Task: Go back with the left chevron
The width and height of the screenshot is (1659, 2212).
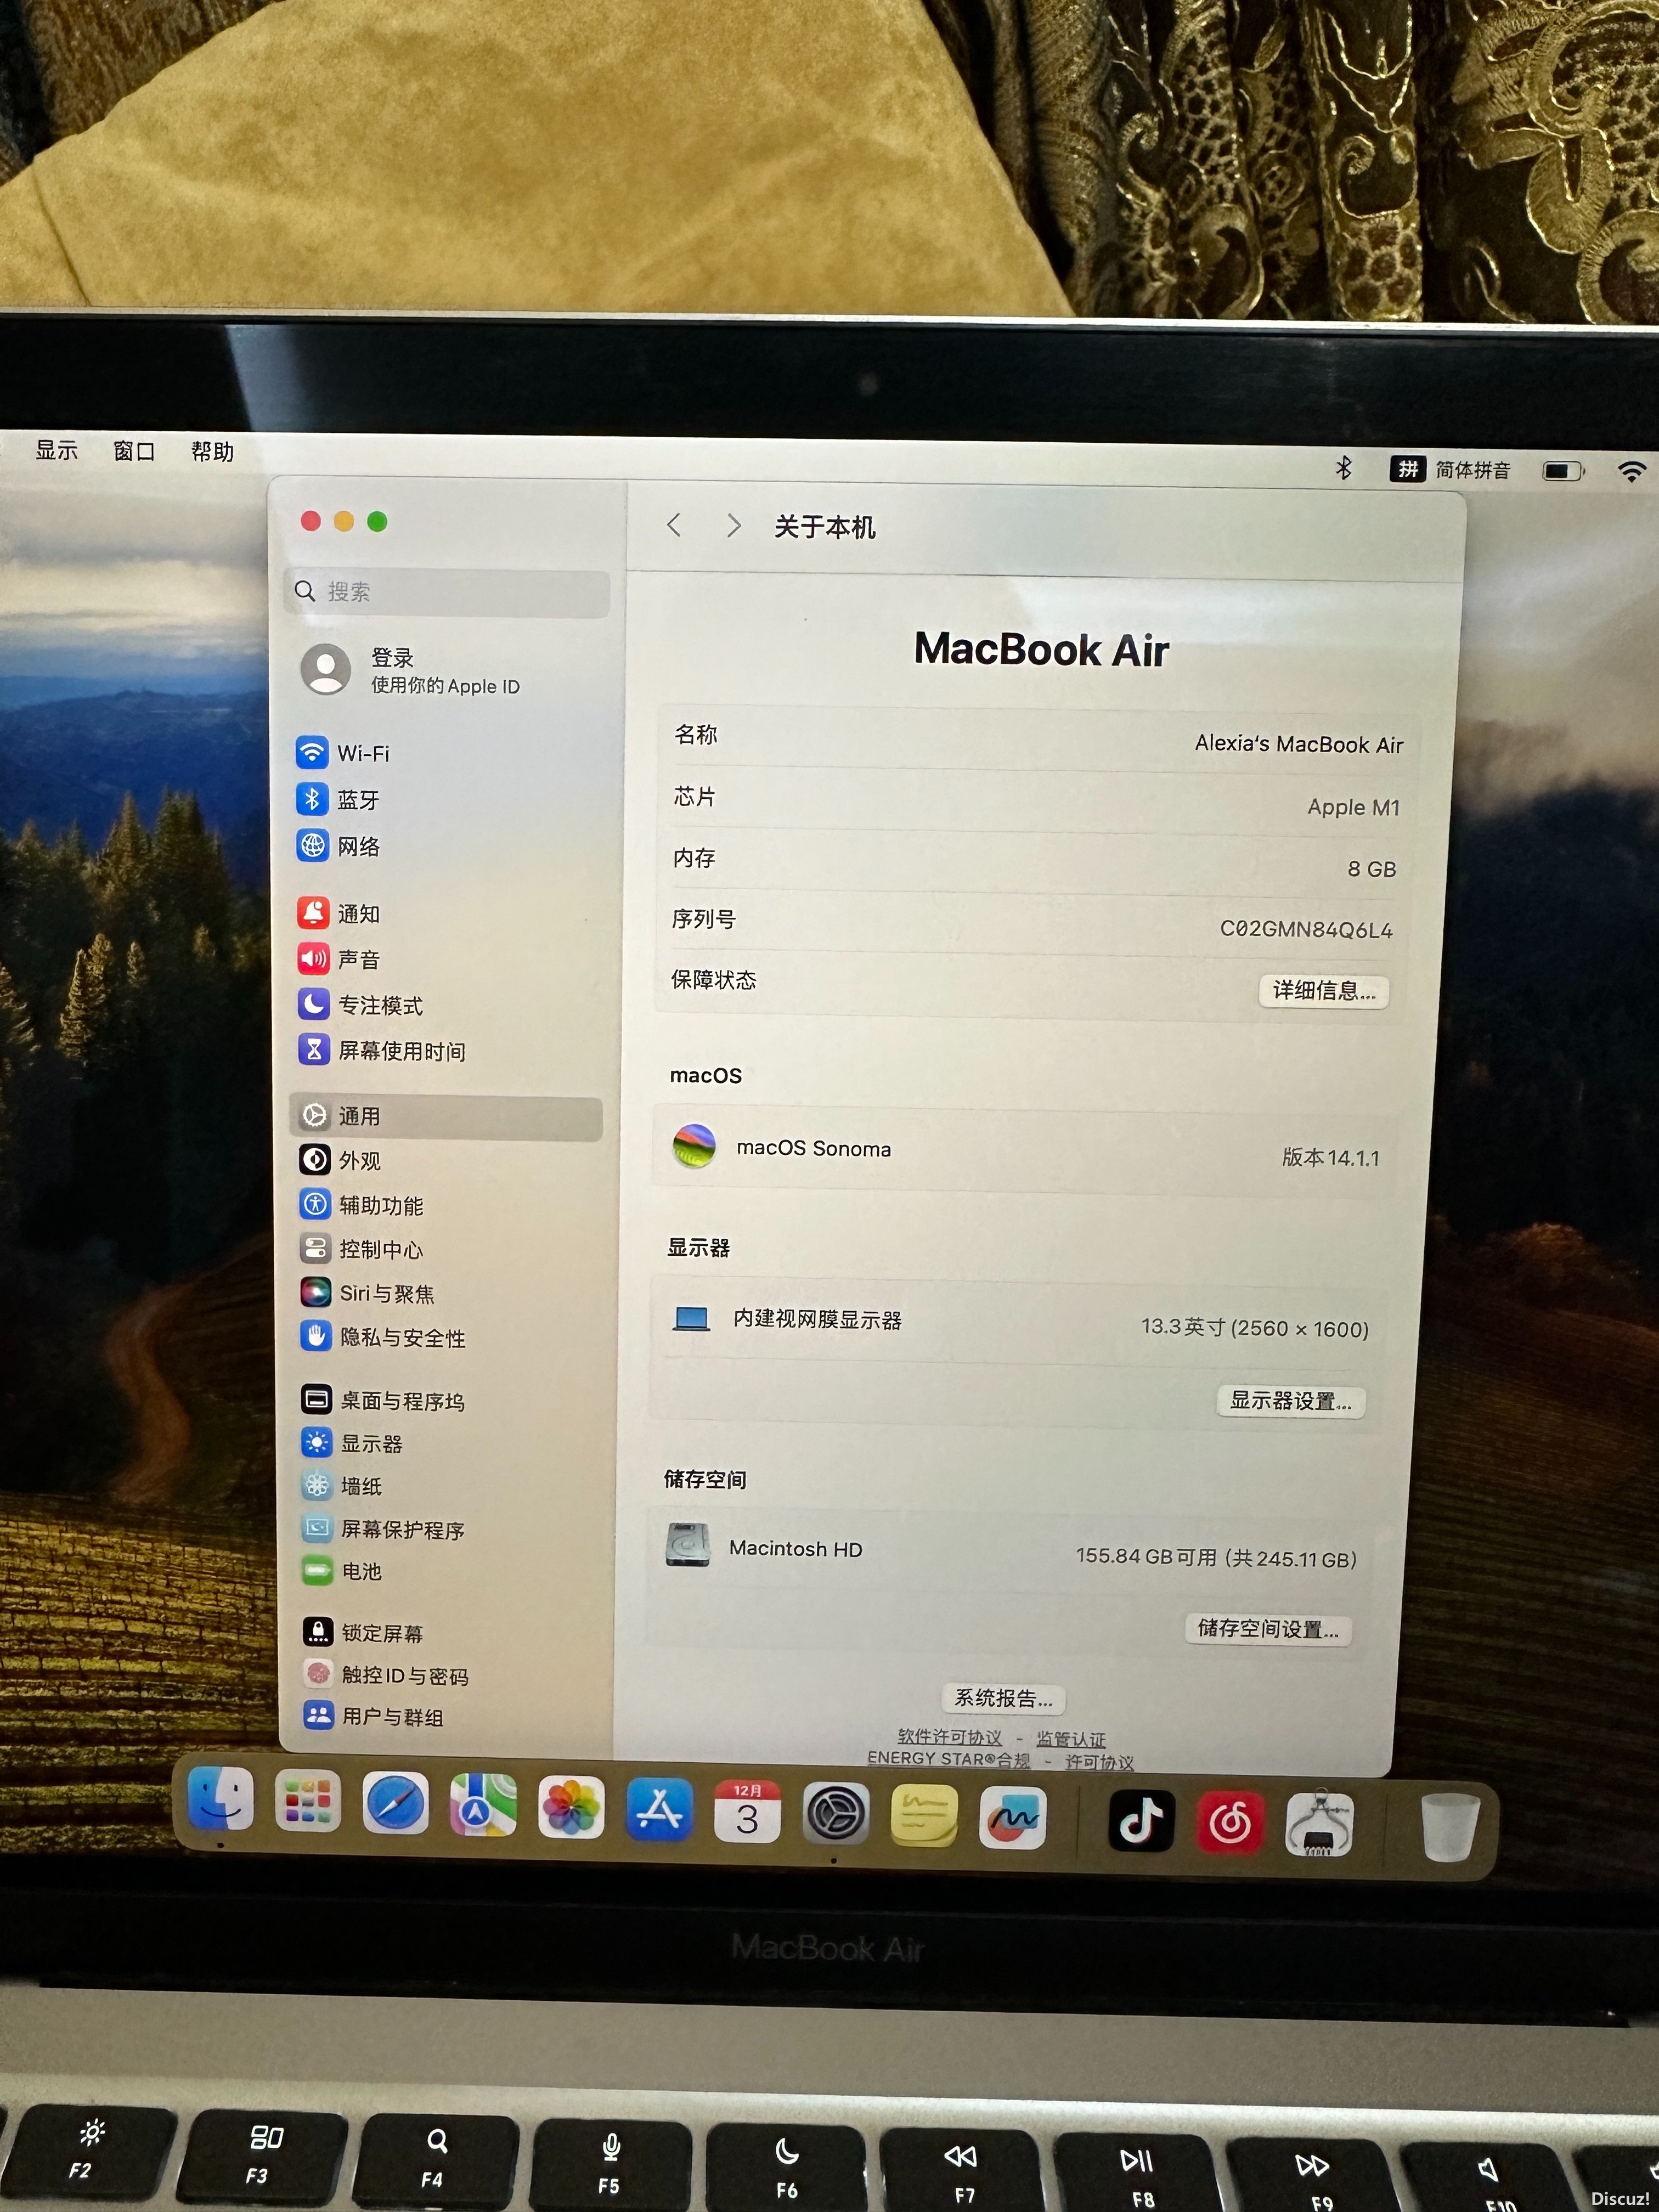Action: pos(674,525)
